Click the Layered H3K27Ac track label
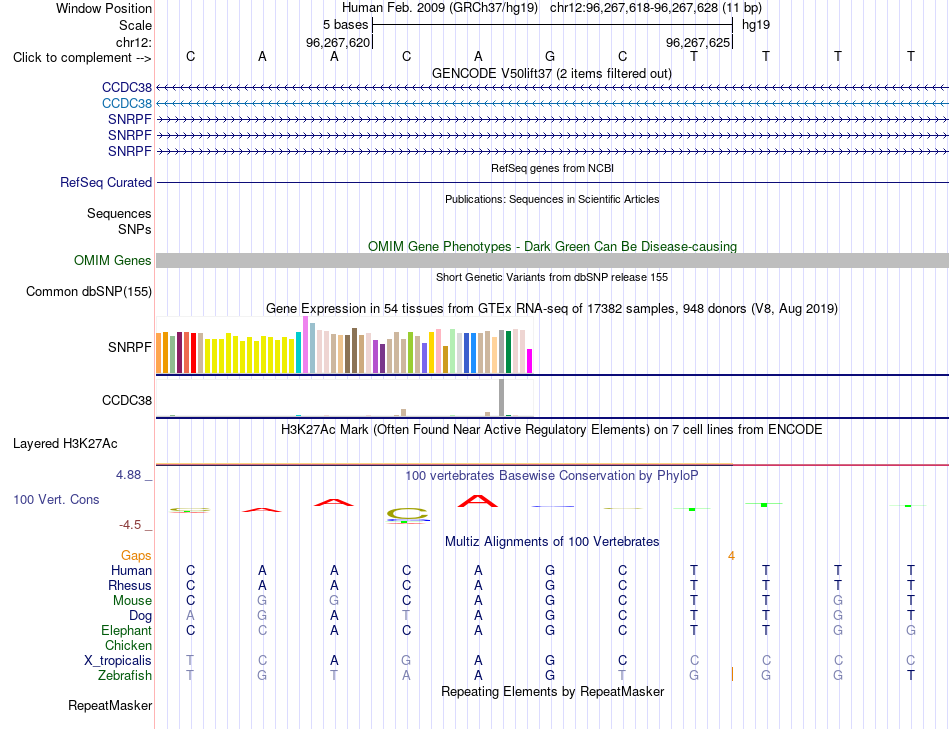 [65, 444]
